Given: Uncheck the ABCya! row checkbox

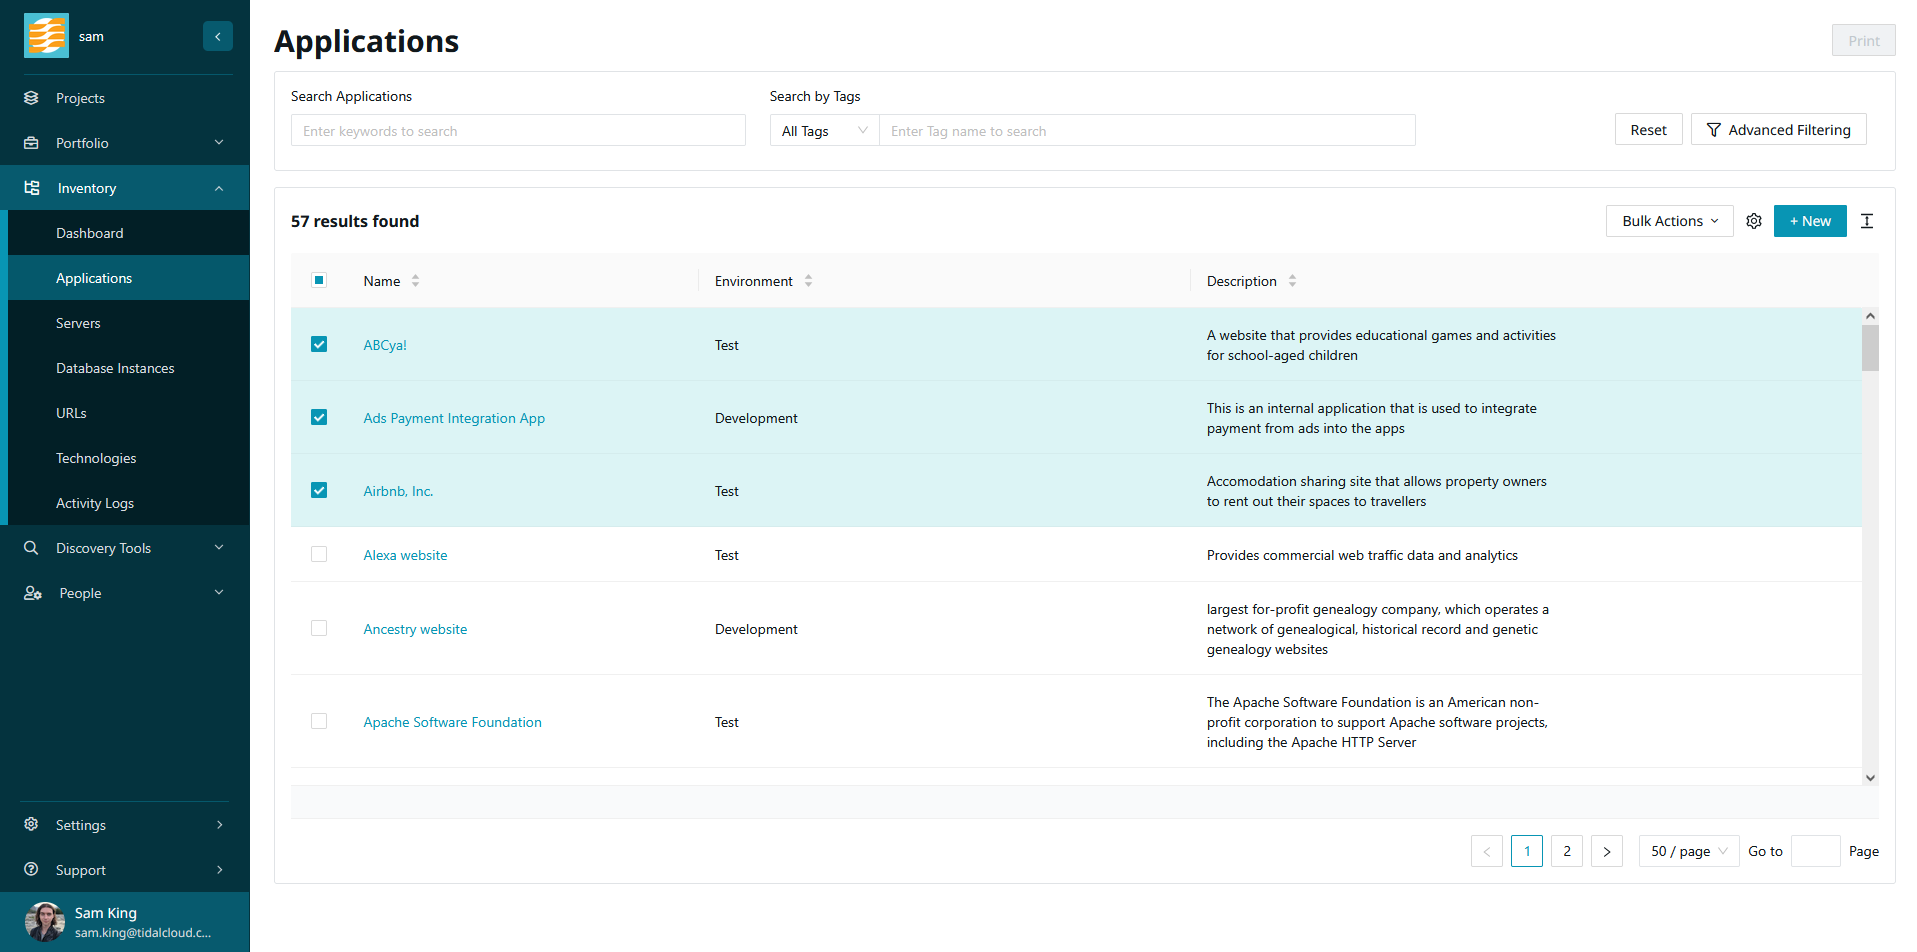Looking at the screenshot, I should (319, 344).
